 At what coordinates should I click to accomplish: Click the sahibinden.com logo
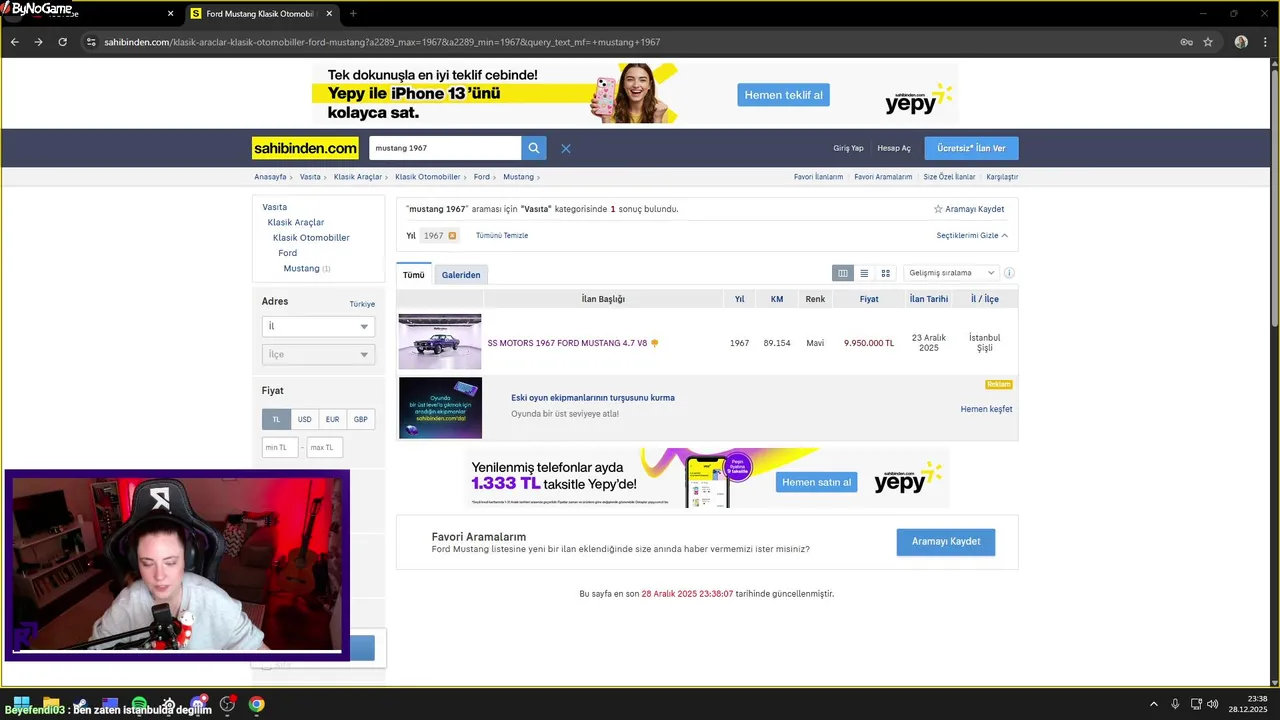[x=305, y=148]
